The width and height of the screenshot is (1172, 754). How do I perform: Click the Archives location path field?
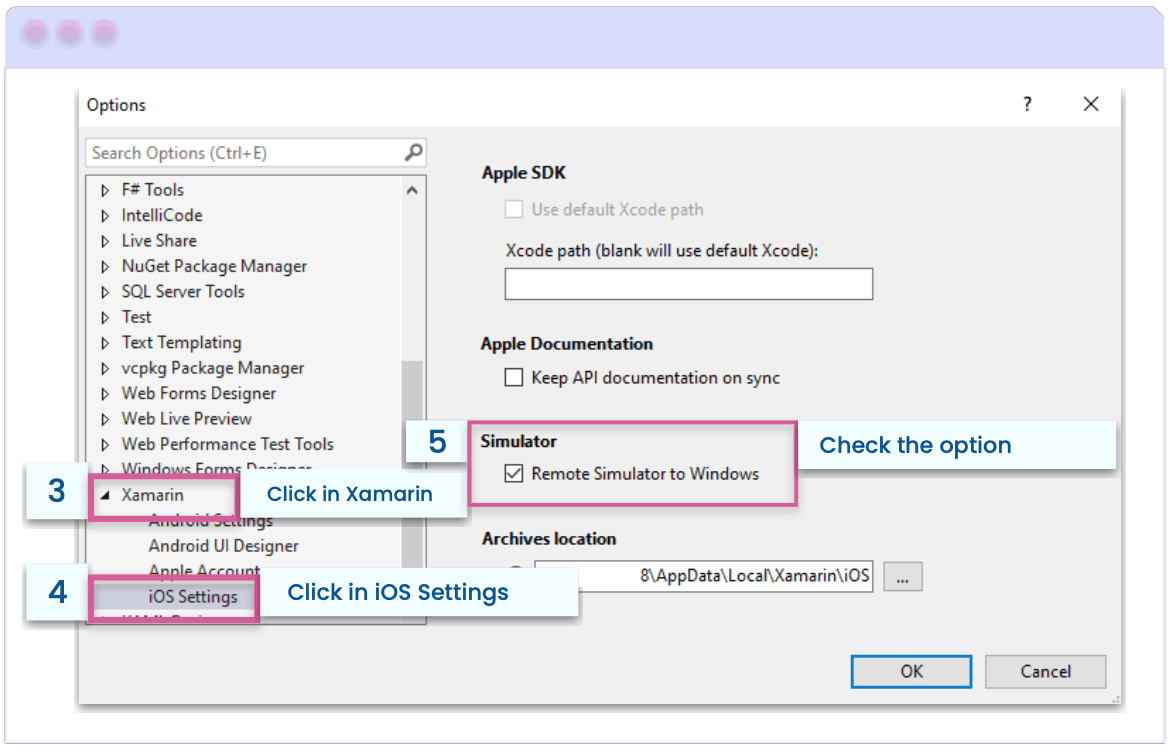click(x=703, y=576)
